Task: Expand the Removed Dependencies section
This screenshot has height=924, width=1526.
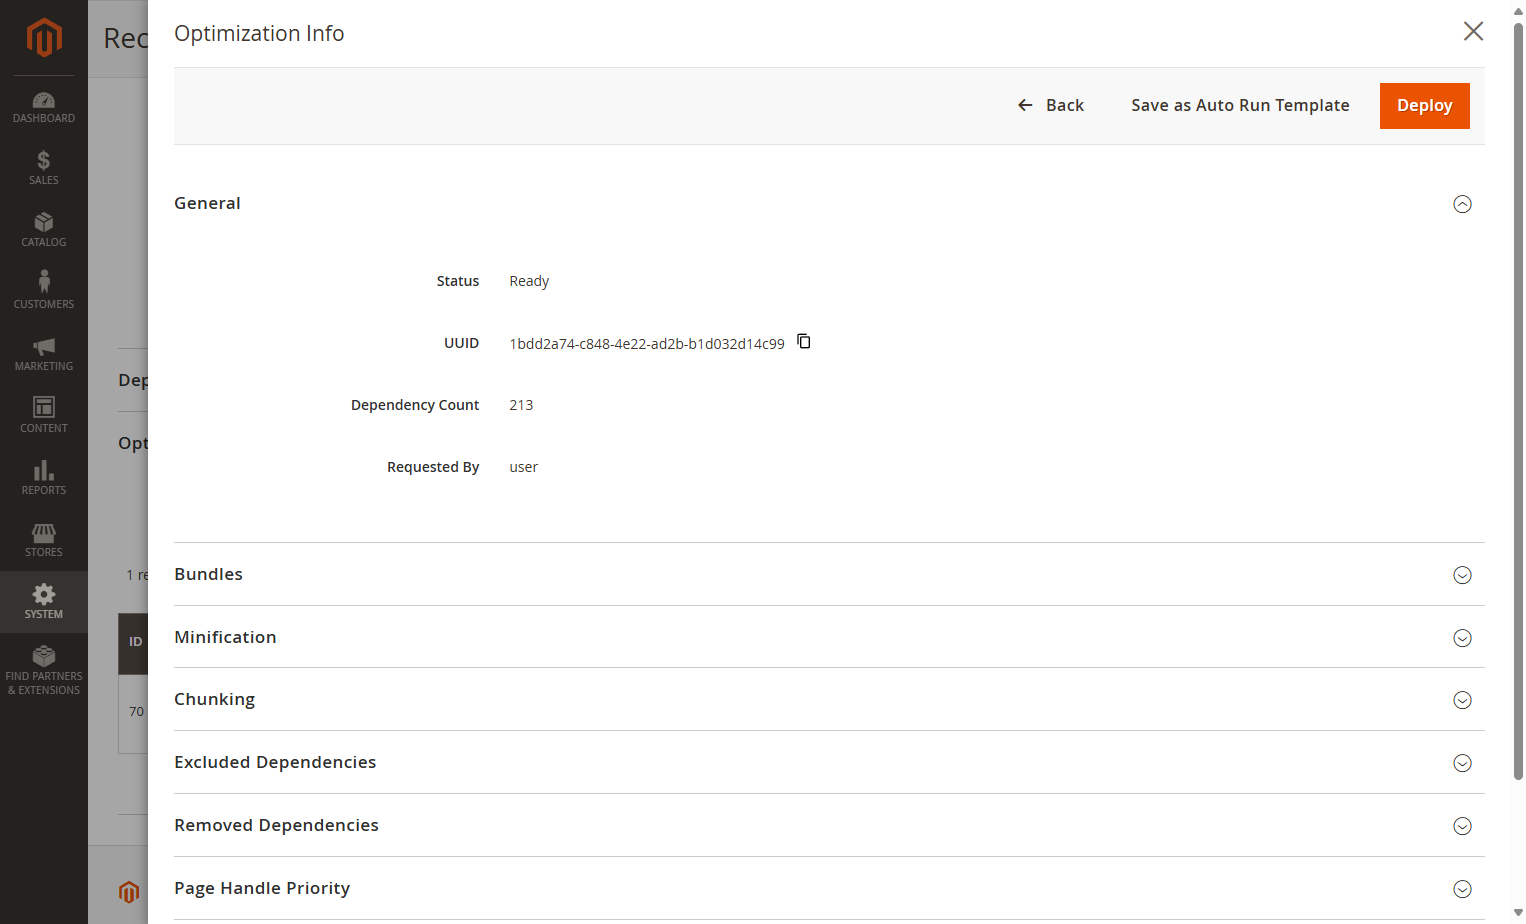Action: pyautogui.click(x=1462, y=826)
